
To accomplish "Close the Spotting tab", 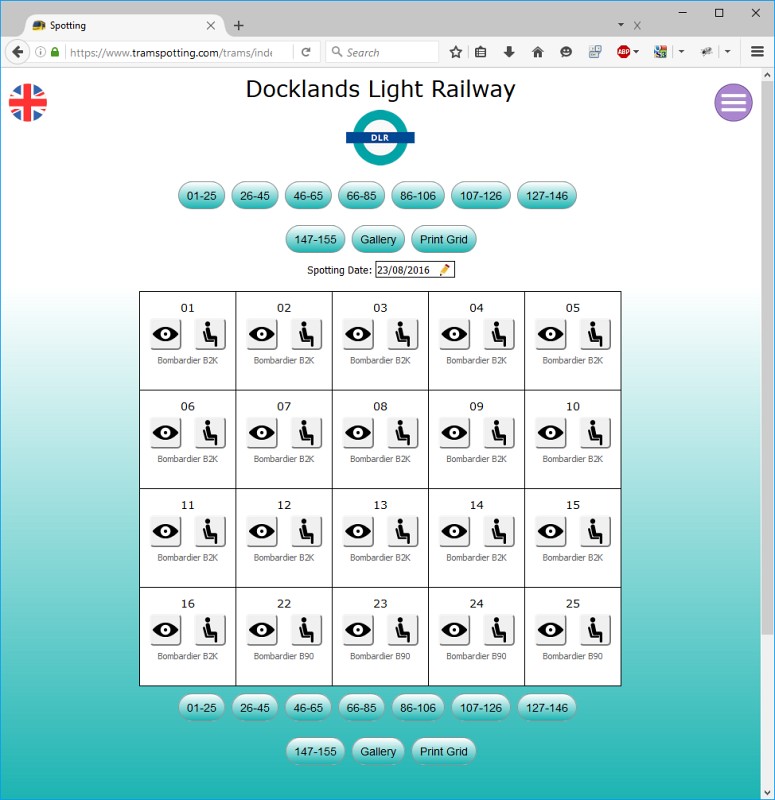I will (x=211, y=26).
